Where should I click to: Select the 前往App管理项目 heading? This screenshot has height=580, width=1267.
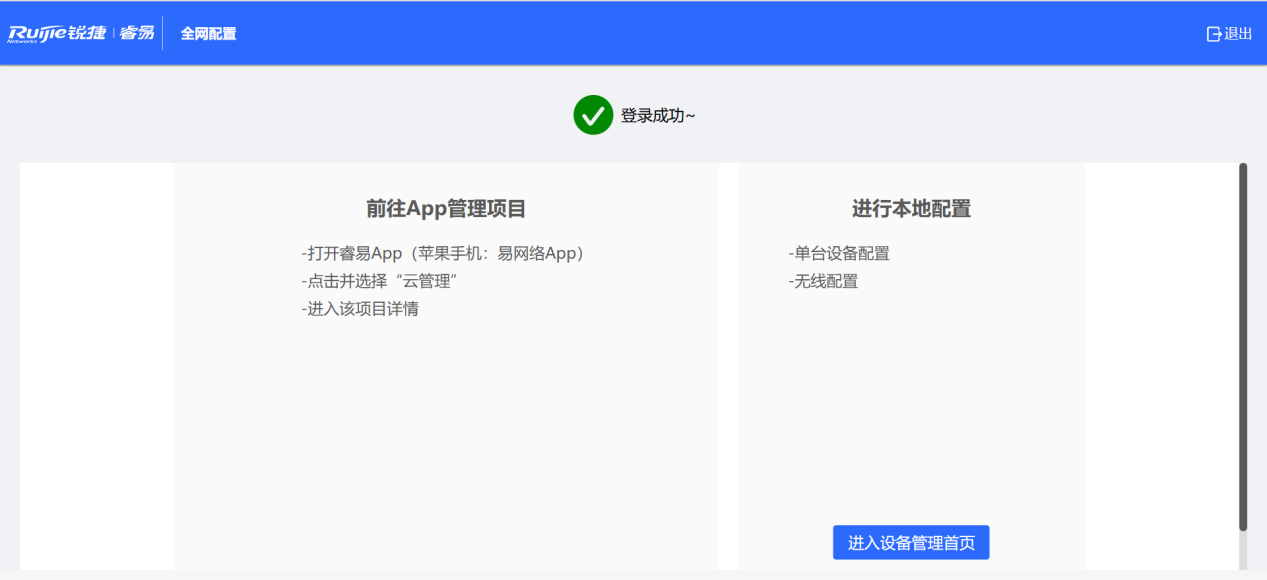[x=446, y=208]
